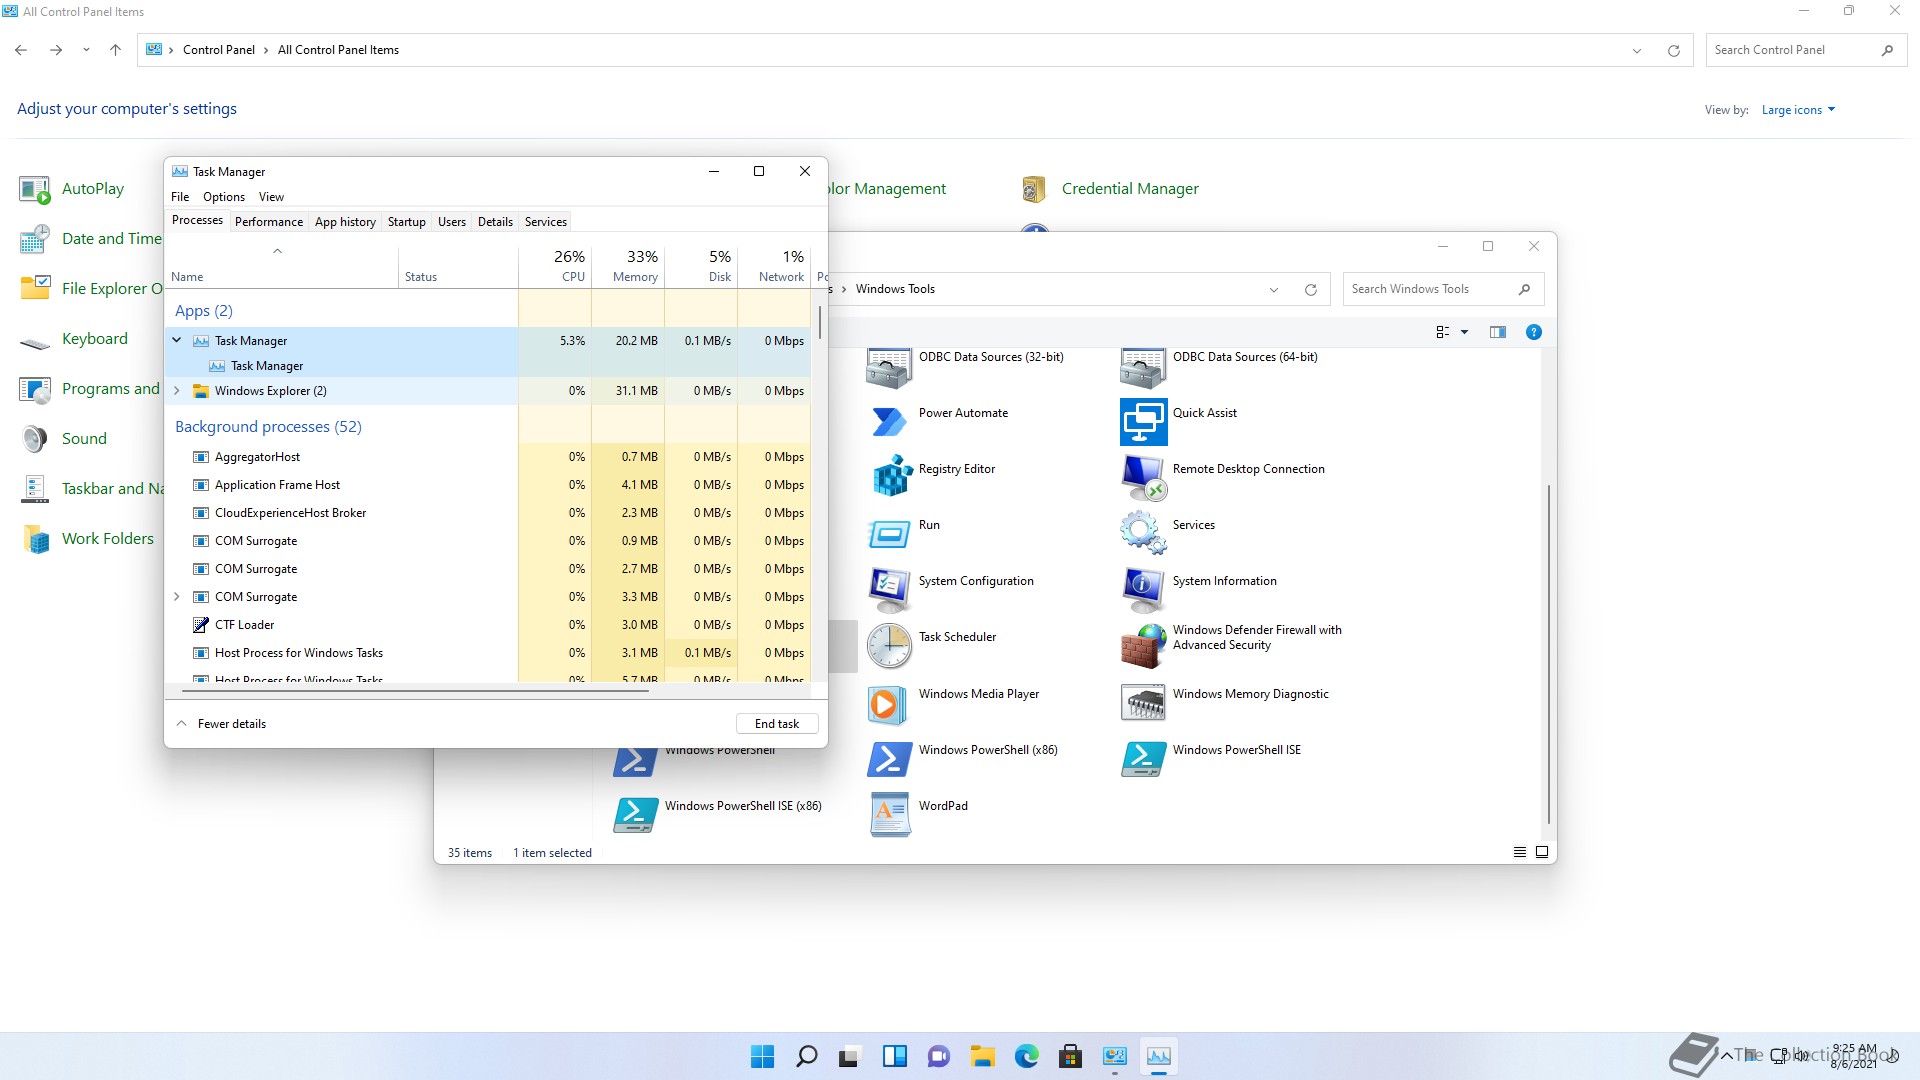Go up one level in Control Panel
1920x1080 pixels.
tap(115, 50)
